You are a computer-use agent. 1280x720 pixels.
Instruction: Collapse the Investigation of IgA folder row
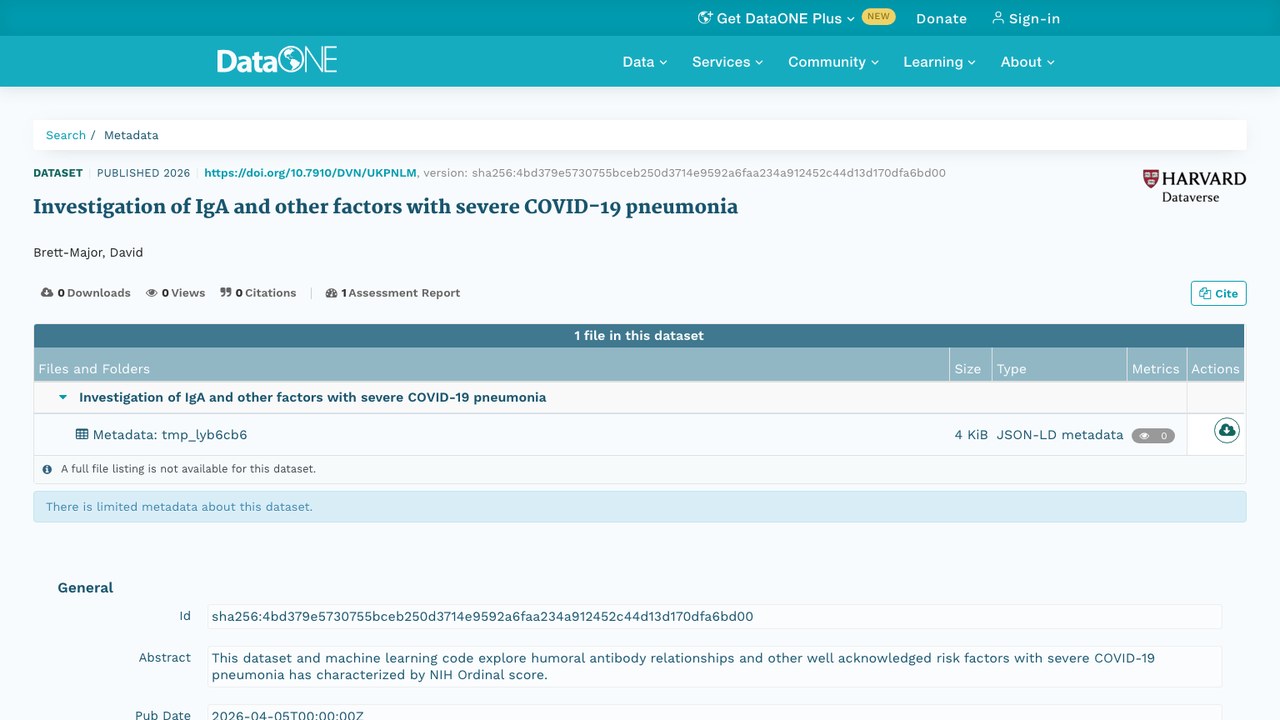point(63,397)
